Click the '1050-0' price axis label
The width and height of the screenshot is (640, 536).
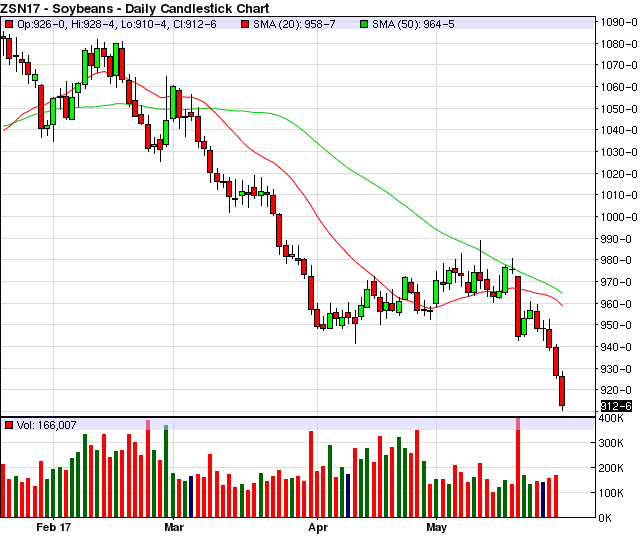[x=619, y=109]
